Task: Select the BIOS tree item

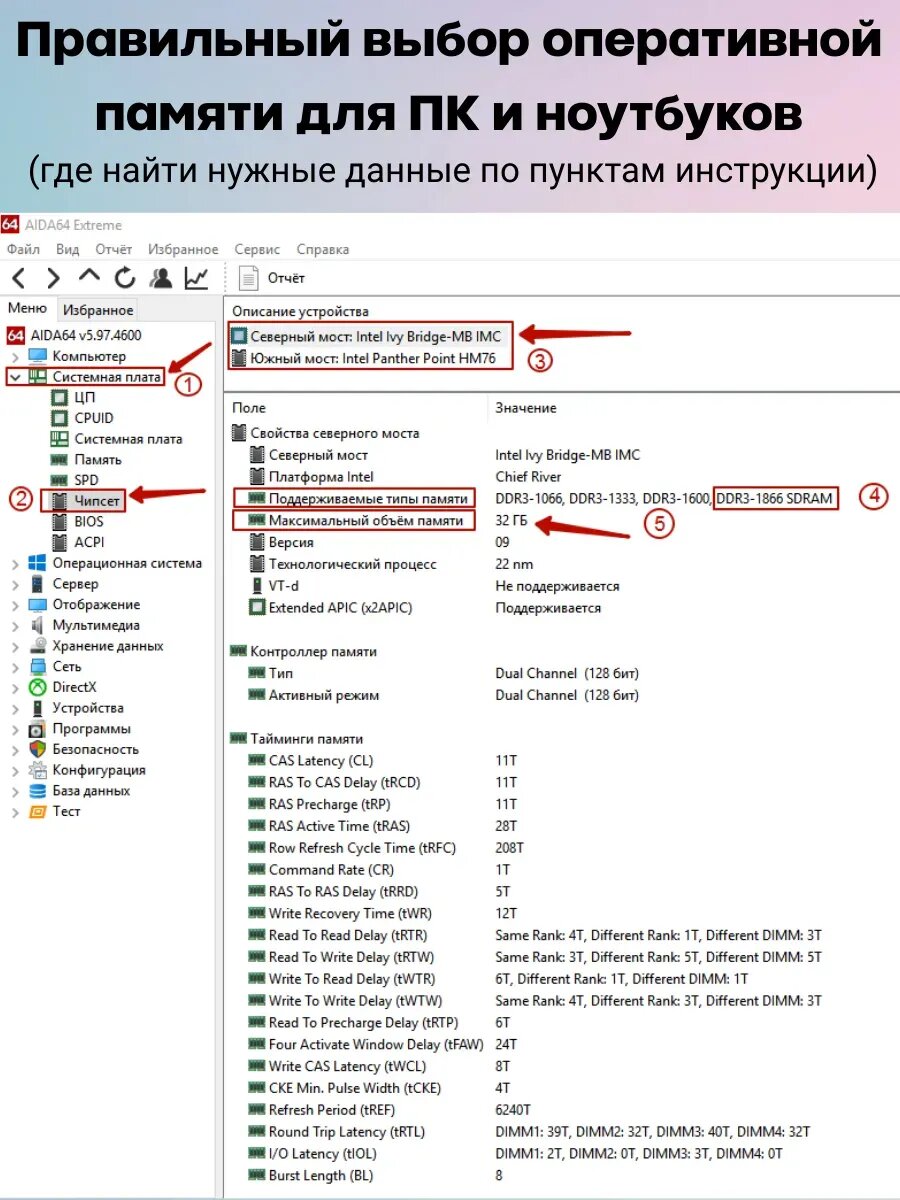Action: click(76, 521)
